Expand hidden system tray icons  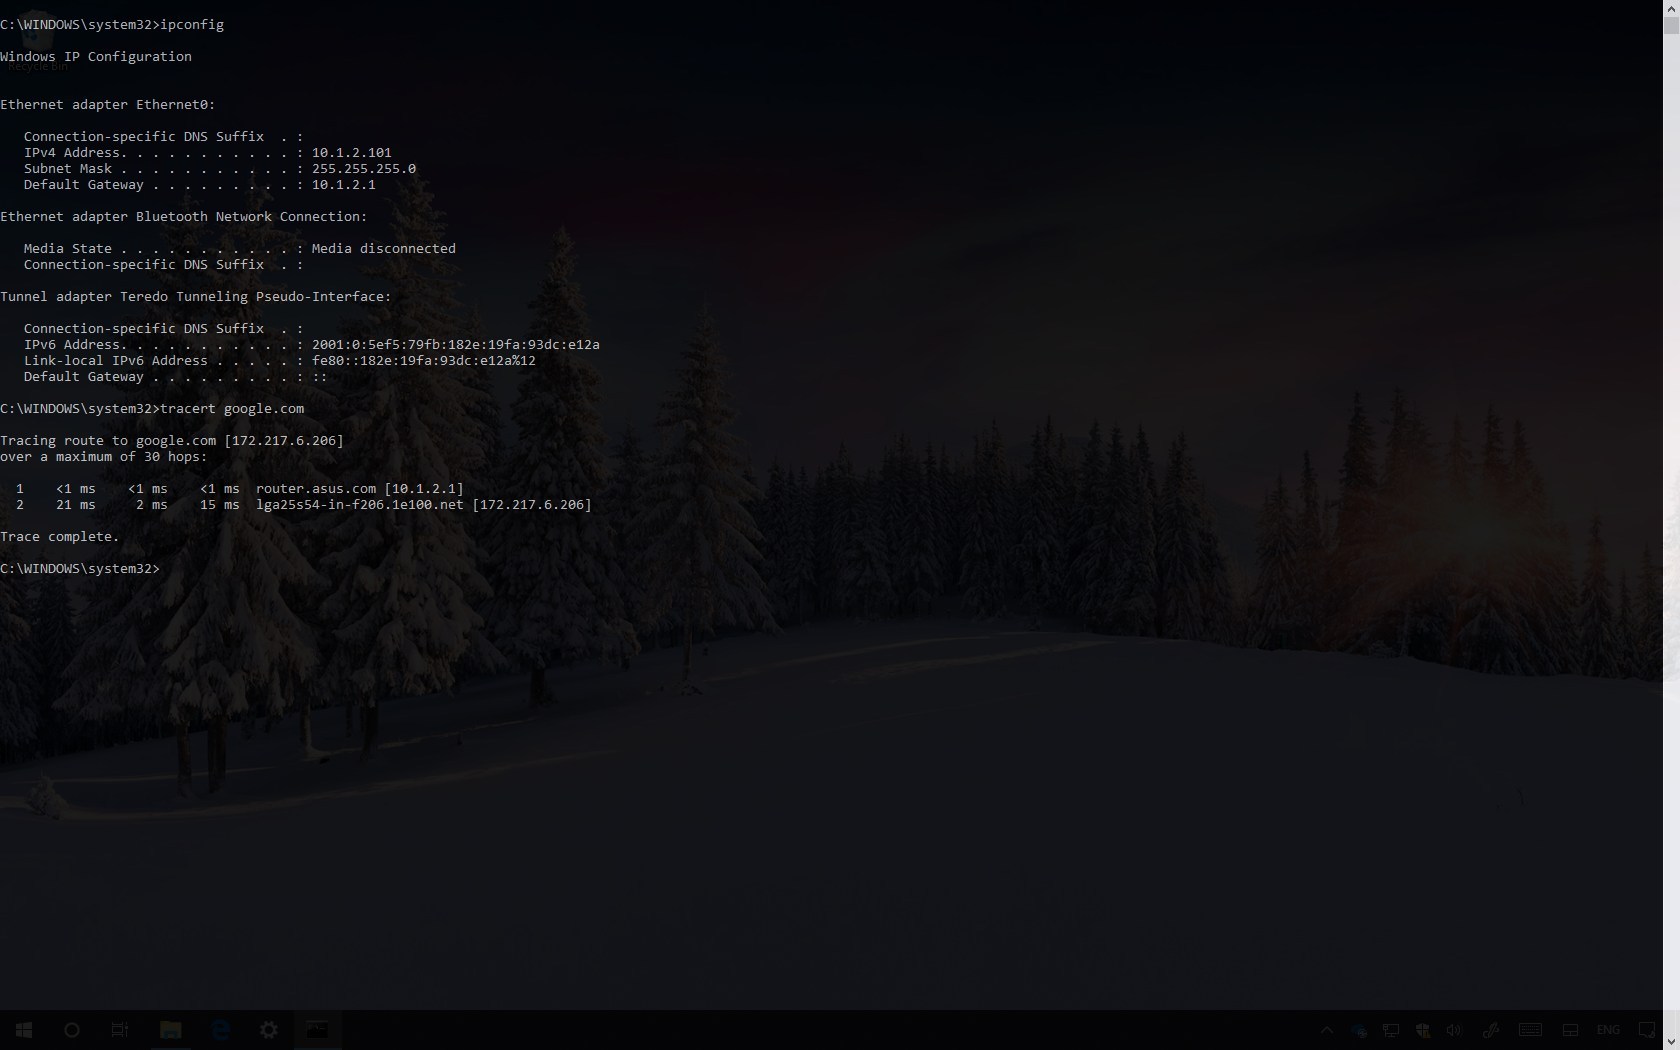1327,1030
